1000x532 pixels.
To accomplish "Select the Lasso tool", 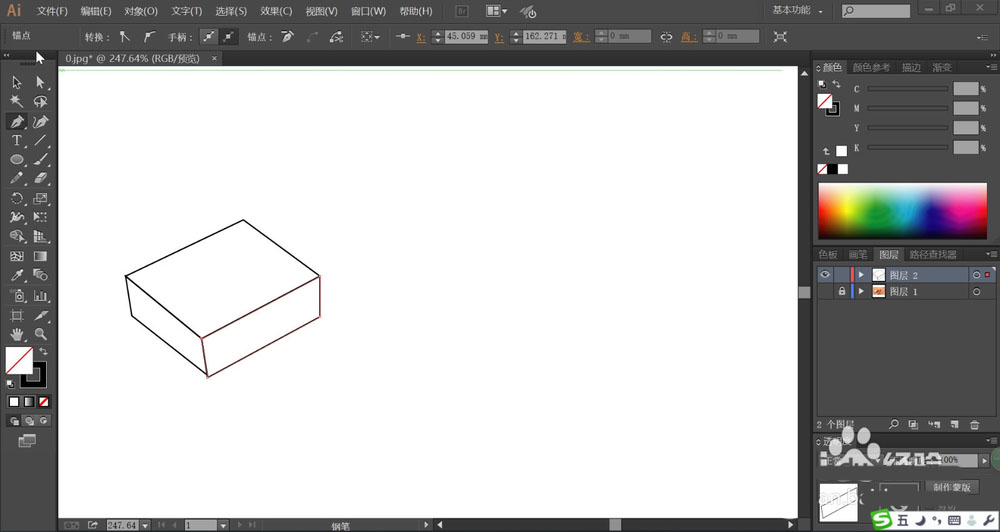I will pos(40,101).
